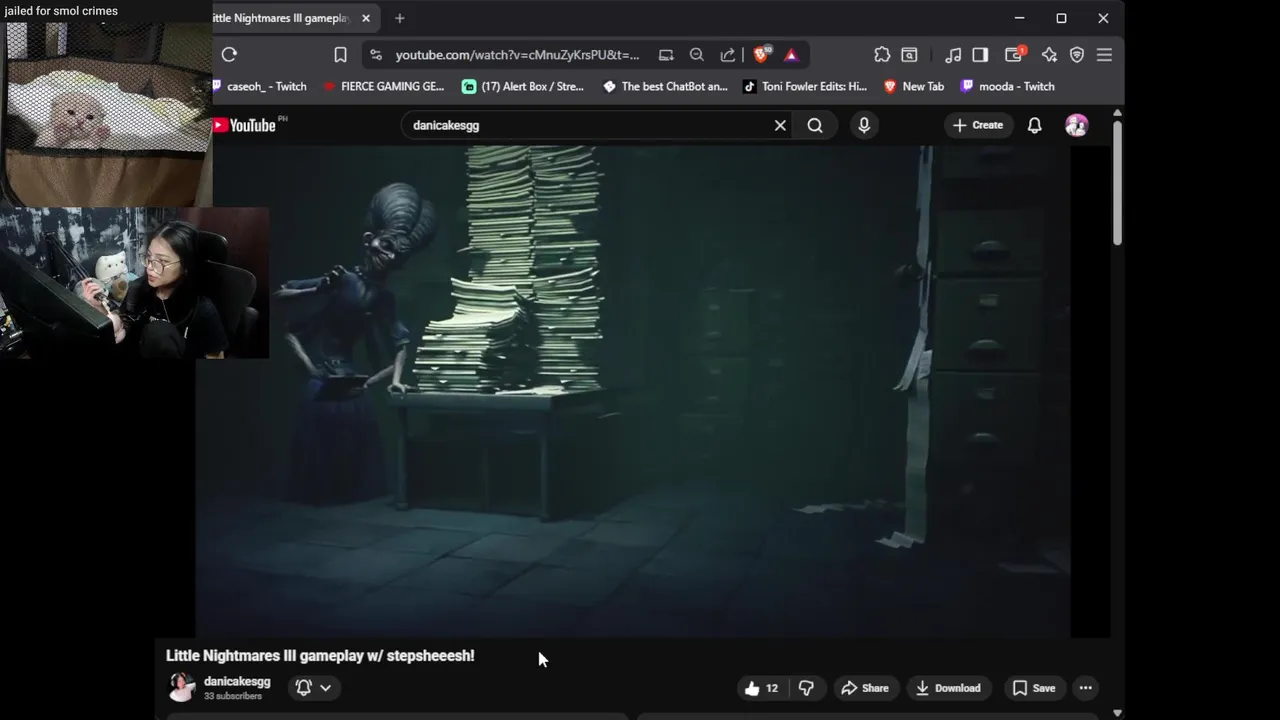This screenshot has height=720, width=1280.
Task: Open the media control music note icon
Action: click(953, 55)
